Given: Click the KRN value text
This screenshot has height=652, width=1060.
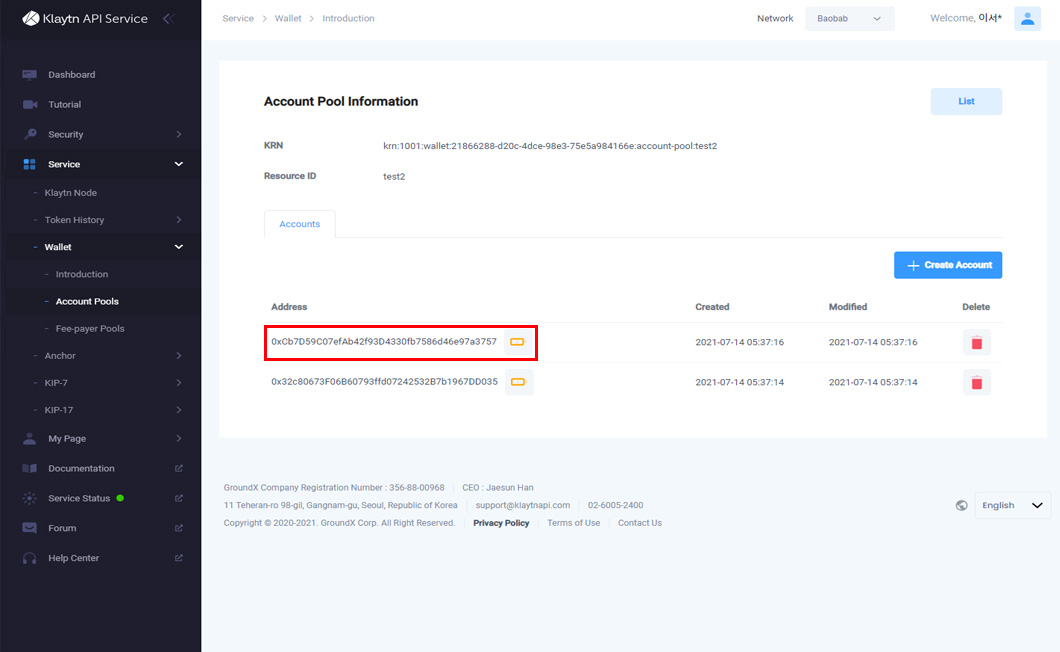Looking at the screenshot, I should 550,146.
